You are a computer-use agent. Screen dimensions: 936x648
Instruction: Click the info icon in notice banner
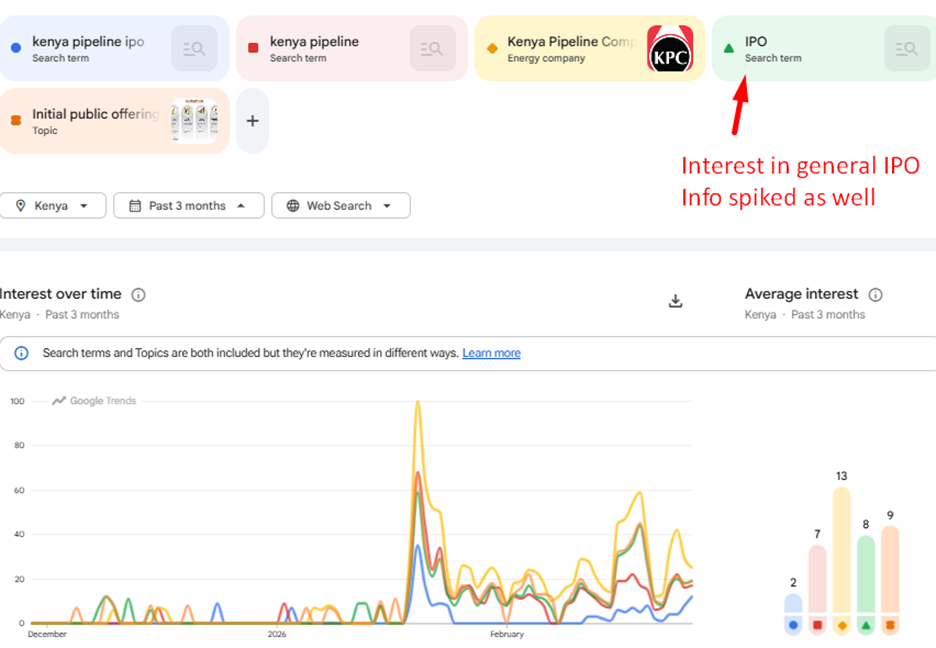coord(21,353)
